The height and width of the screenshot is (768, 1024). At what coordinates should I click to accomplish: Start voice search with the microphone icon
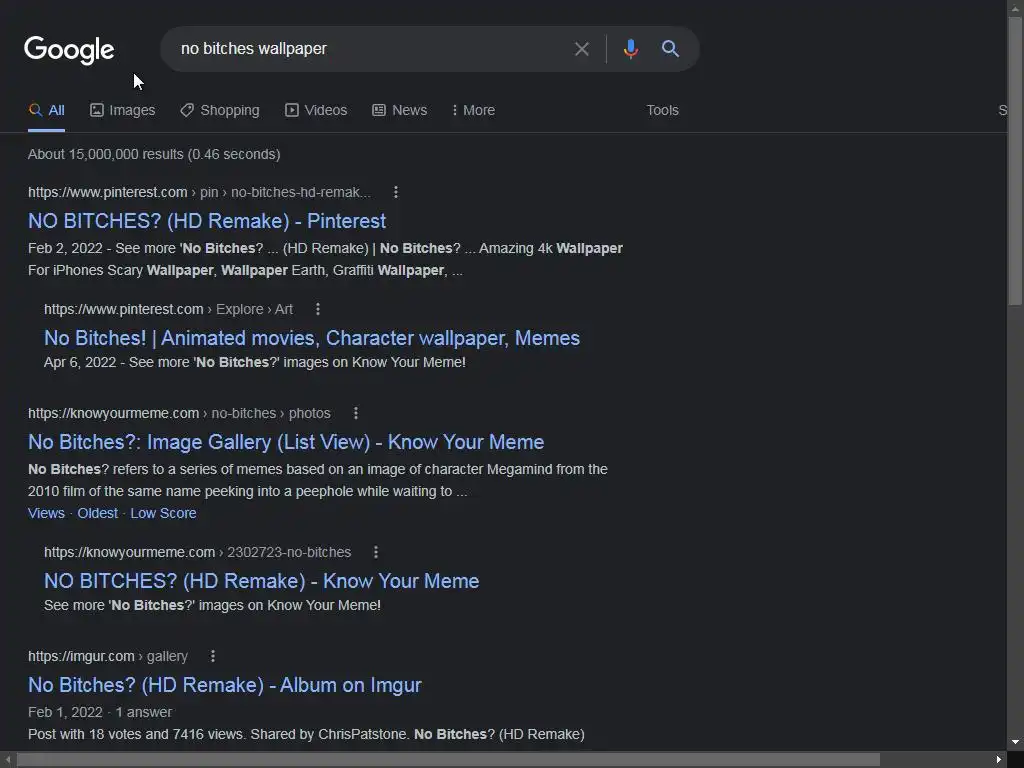pos(630,49)
